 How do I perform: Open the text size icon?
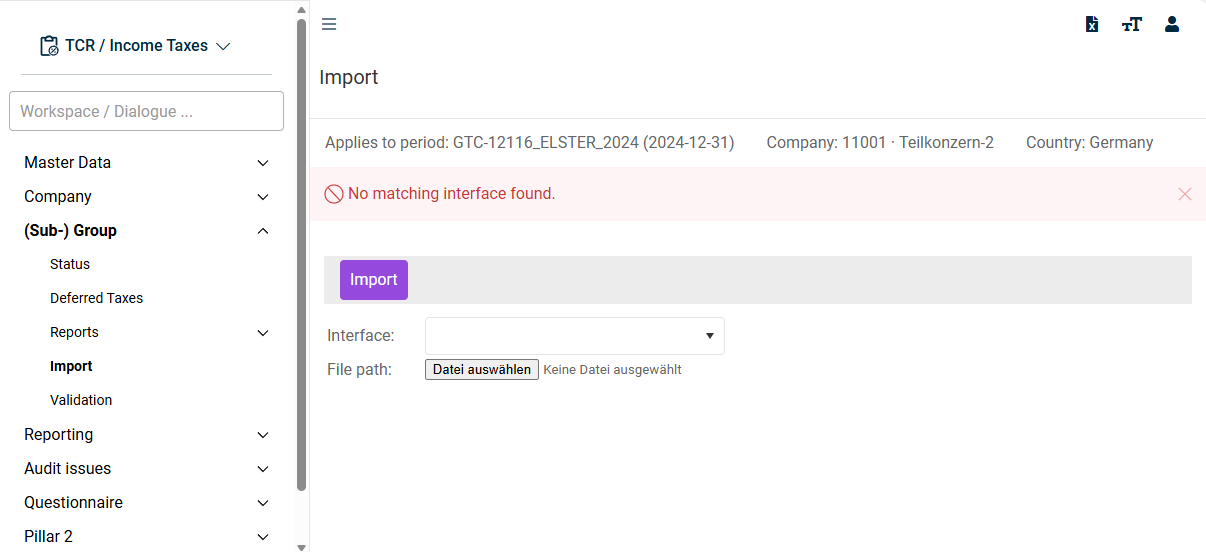tap(1132, 24)
